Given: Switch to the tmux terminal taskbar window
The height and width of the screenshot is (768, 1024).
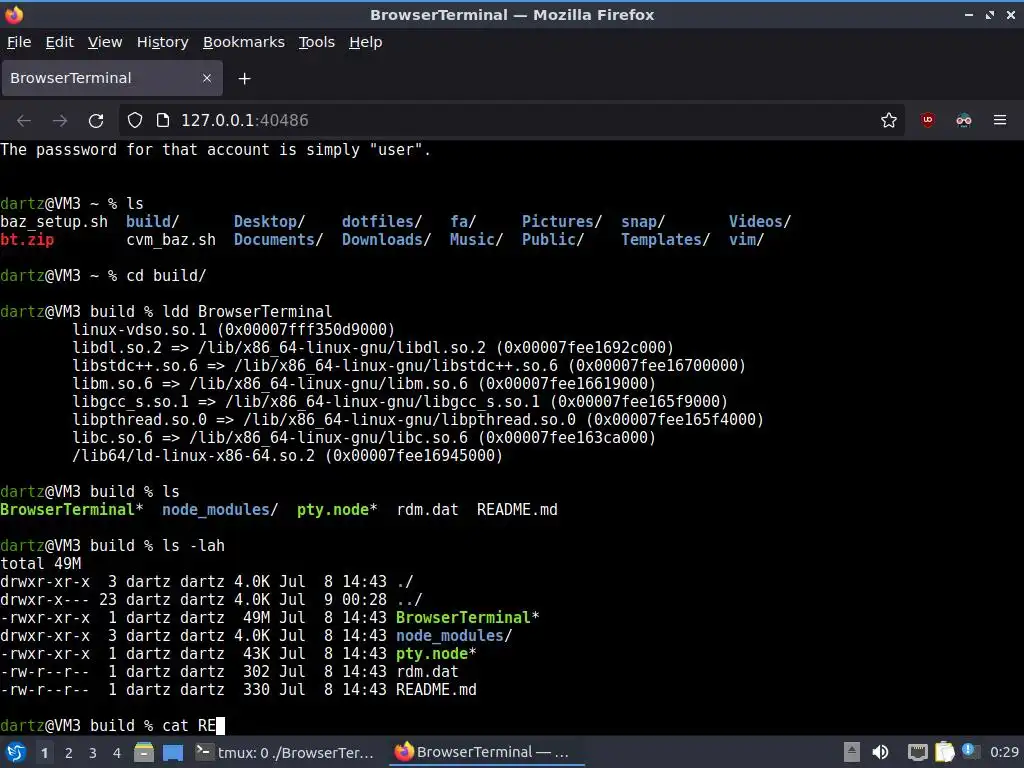Looking at the screenshot, I should click(285, 753).
